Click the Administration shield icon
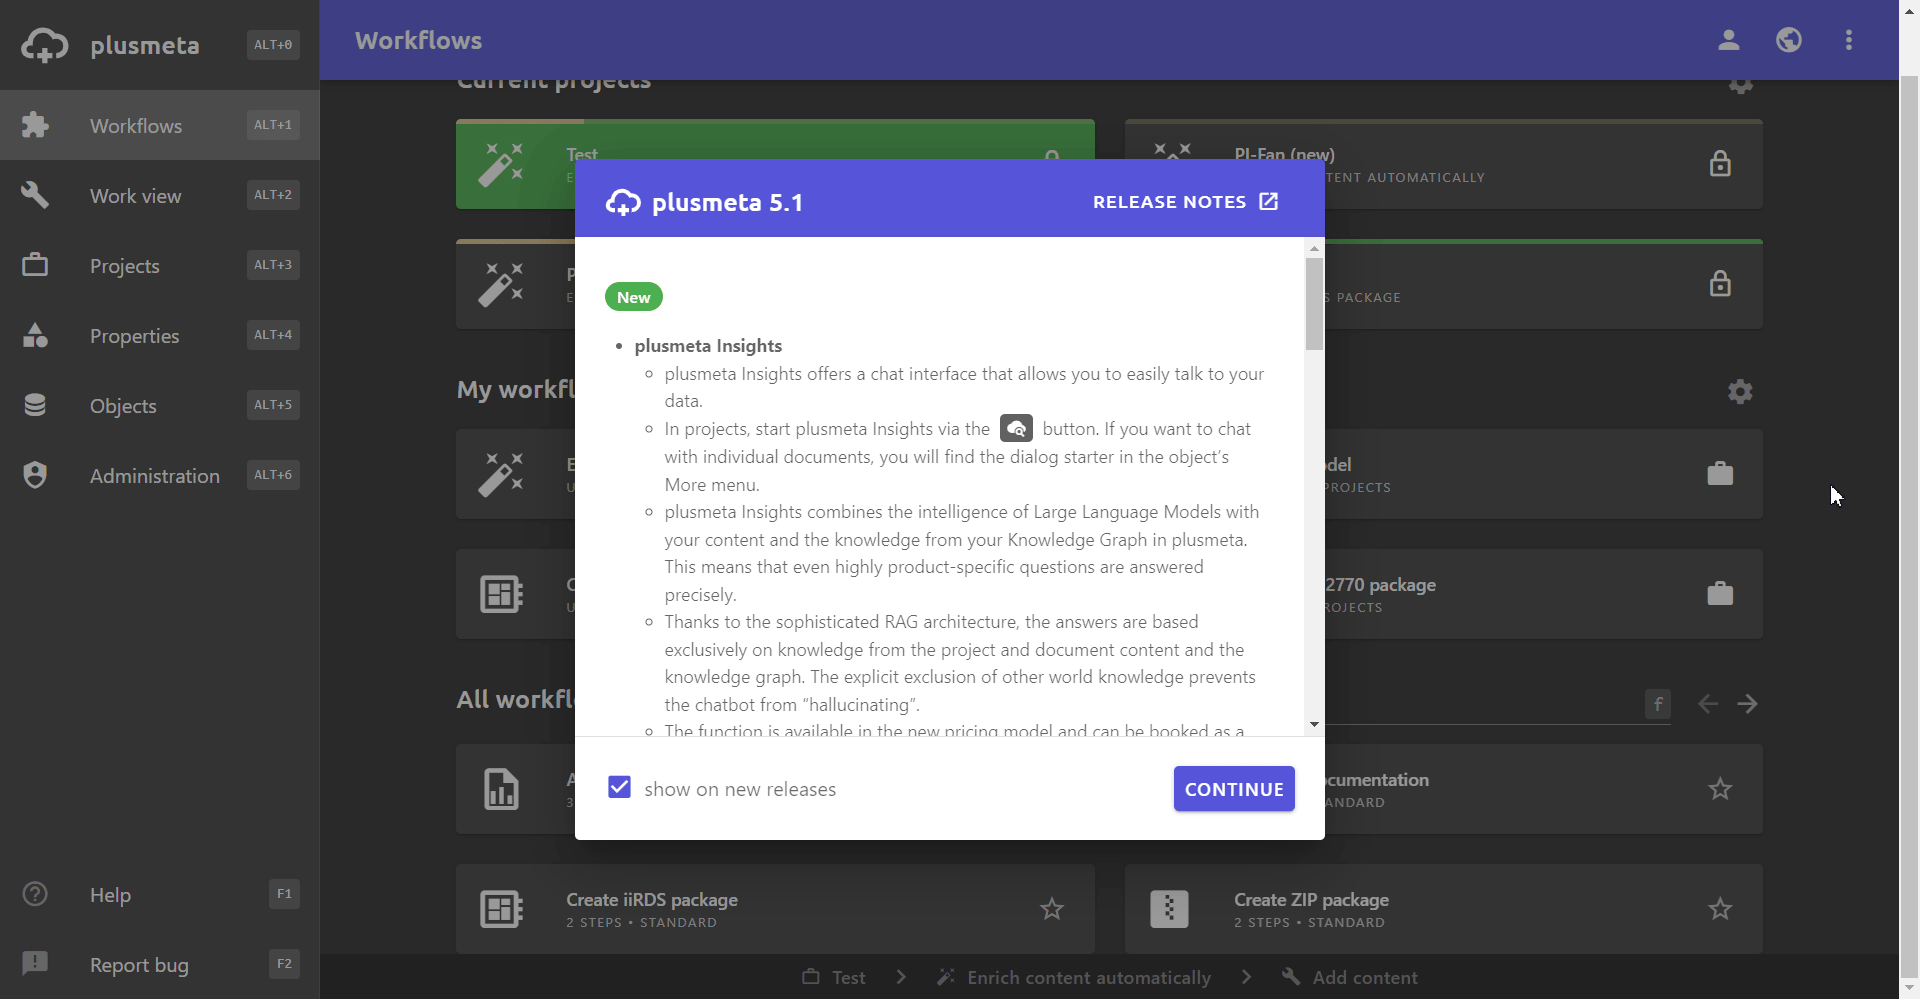This screenshot has height=999, width=1920. [35, 475]
